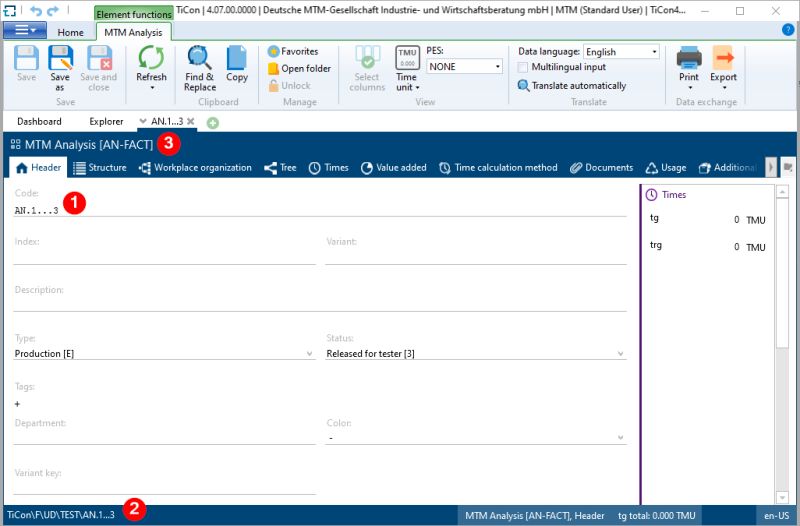800x526 pixels.
Task: Click the Times panel scrollbar down arrow
Action: pyautogui.click(x=782, y=497)
